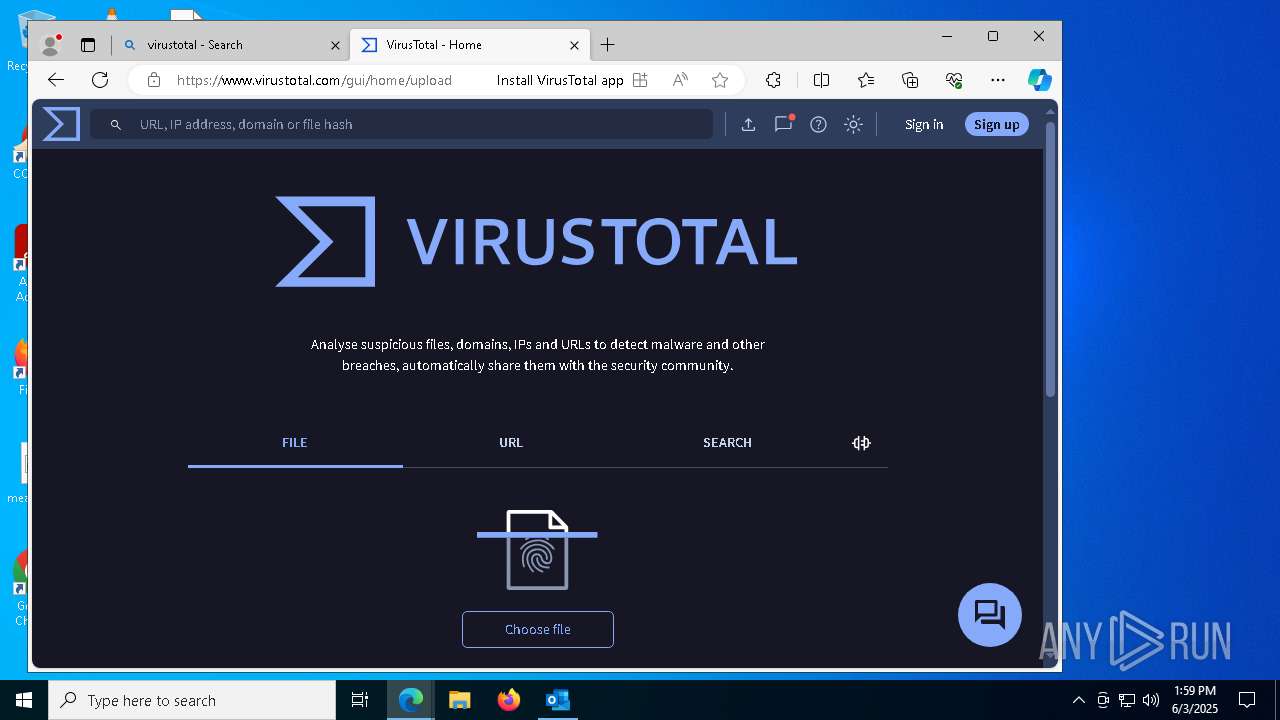Switch to the URL tab
The width and height of the screenshot is (1280, 720).
(511, 443)
